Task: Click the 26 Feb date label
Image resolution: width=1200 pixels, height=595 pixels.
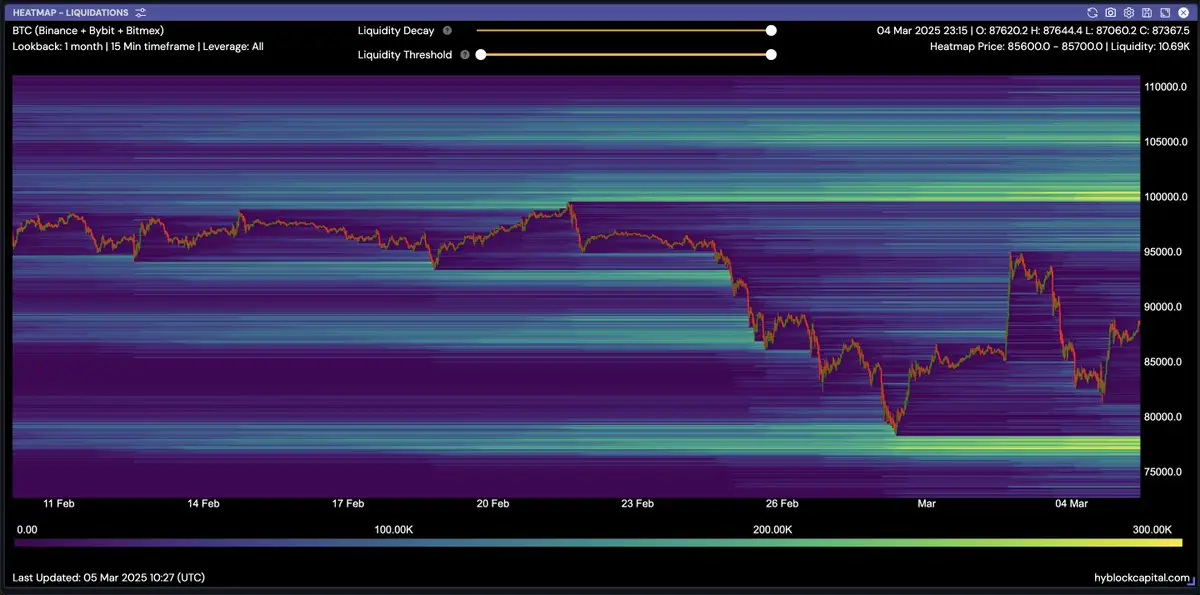Action: 782,505
